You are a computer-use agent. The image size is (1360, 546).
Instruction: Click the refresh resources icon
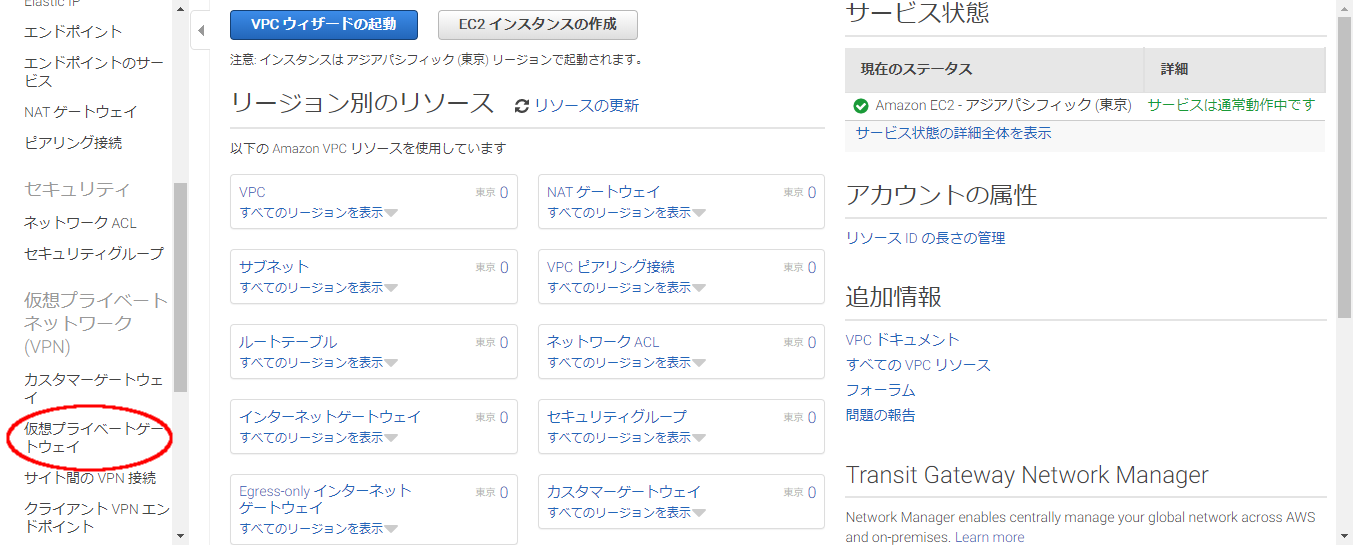click(x=522, y=106)
